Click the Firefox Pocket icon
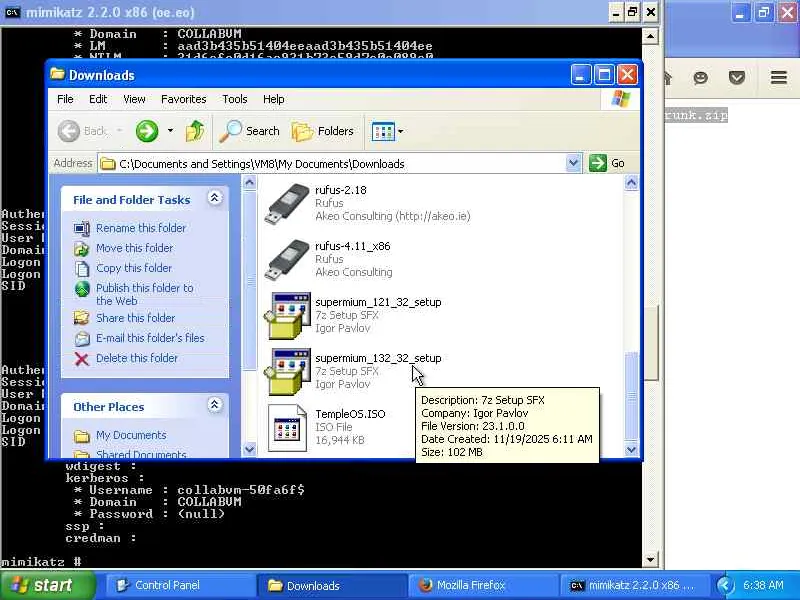The width and height of the screenshot is (800, 600). click(x=736, y=78)
